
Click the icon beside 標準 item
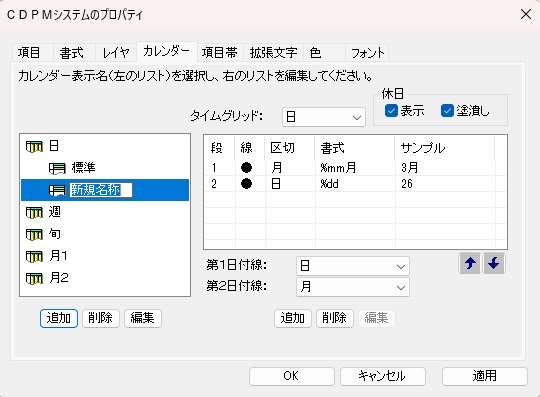pos(57,168)
